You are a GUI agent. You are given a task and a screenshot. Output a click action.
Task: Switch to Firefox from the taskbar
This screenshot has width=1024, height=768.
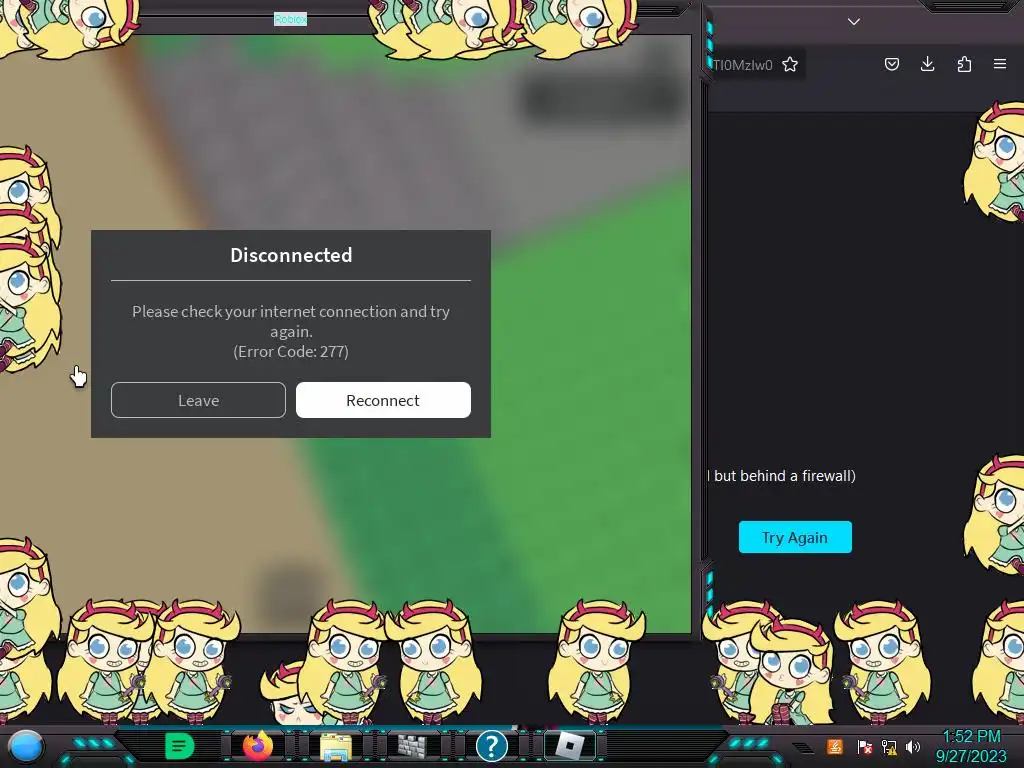coord(258,746)
